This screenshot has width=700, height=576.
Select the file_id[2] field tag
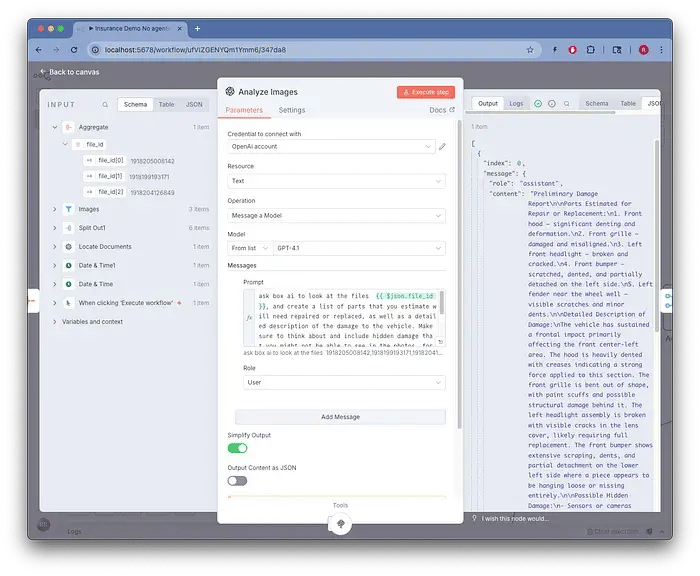click(x=105, y=192)
